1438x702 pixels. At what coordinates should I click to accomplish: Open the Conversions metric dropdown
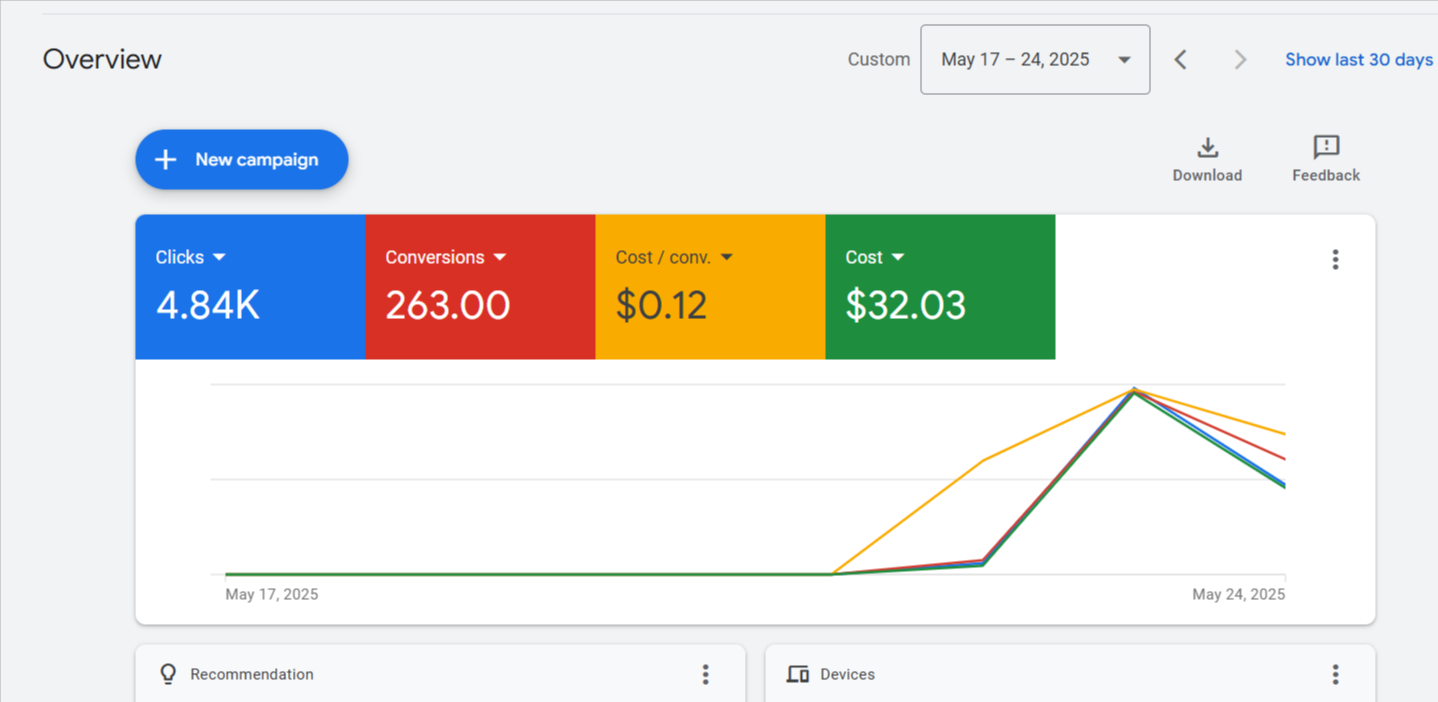[x=500, y=257]
